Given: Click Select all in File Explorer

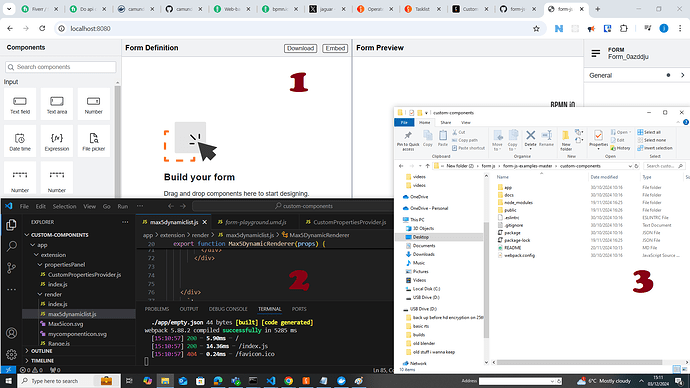Looking at the screenshot, I should pyautogui.click(x=649, y=132).
